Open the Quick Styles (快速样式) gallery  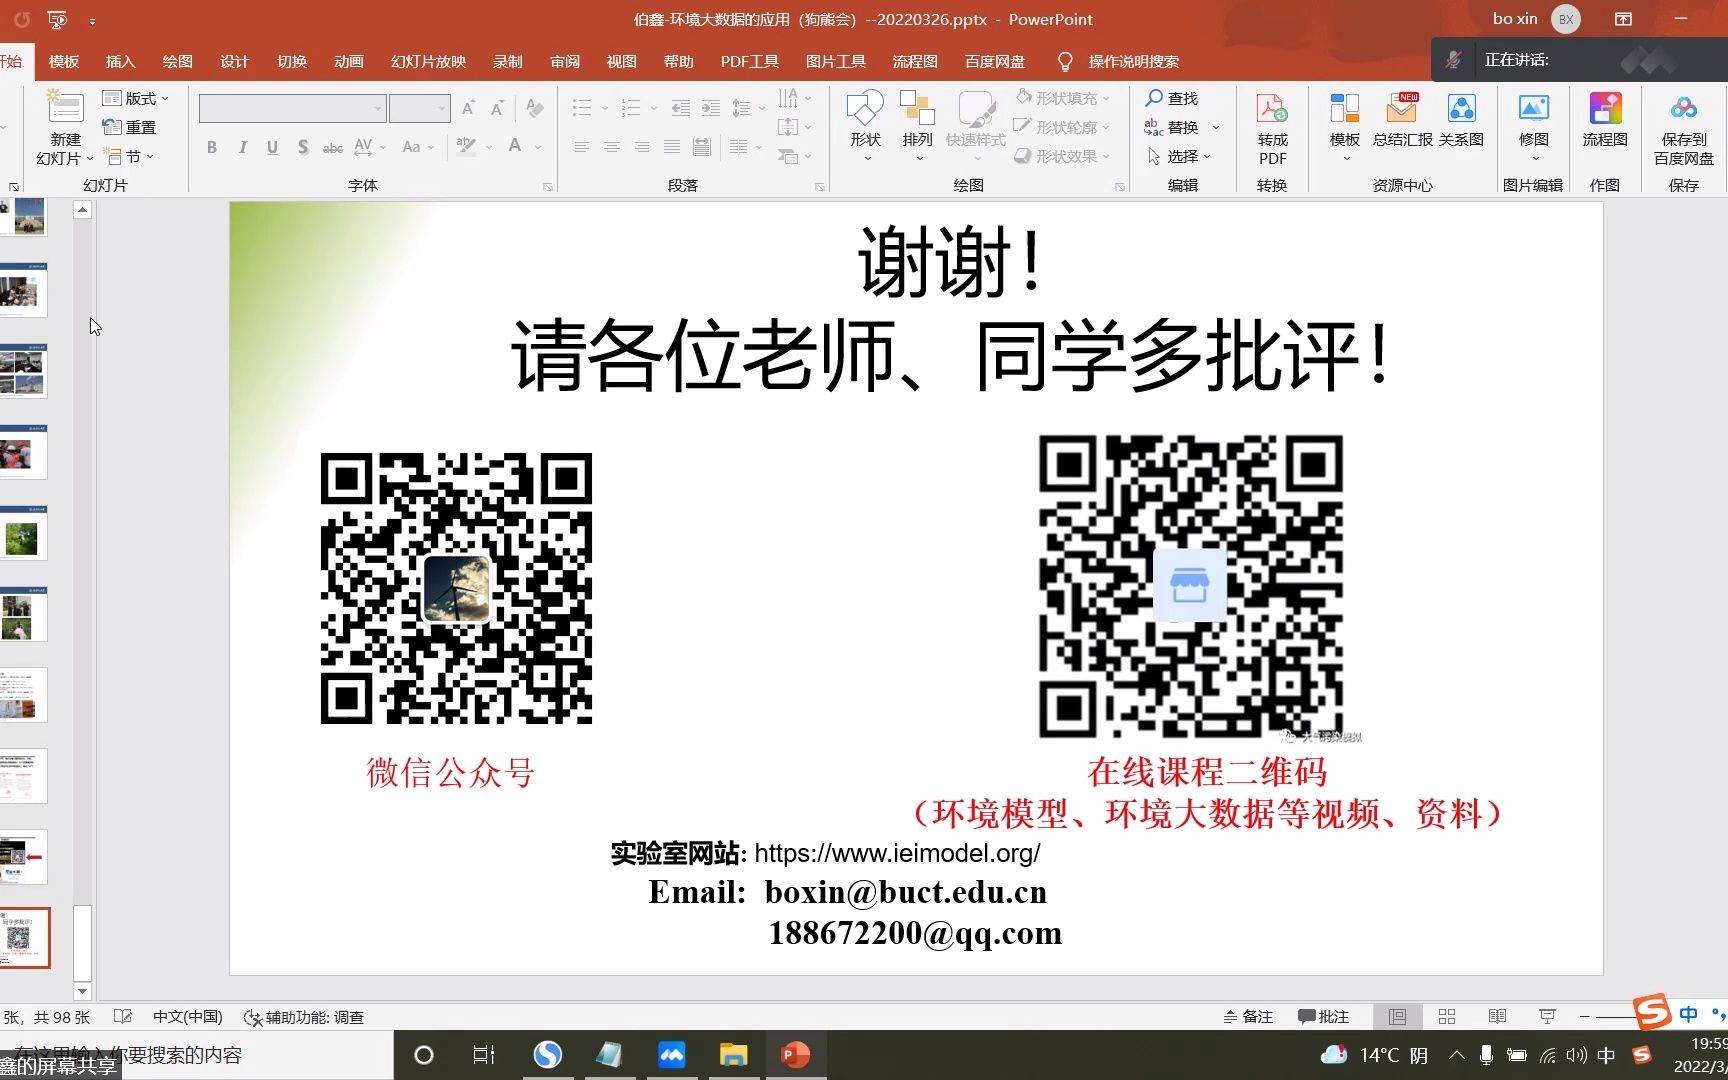point(975,120)
